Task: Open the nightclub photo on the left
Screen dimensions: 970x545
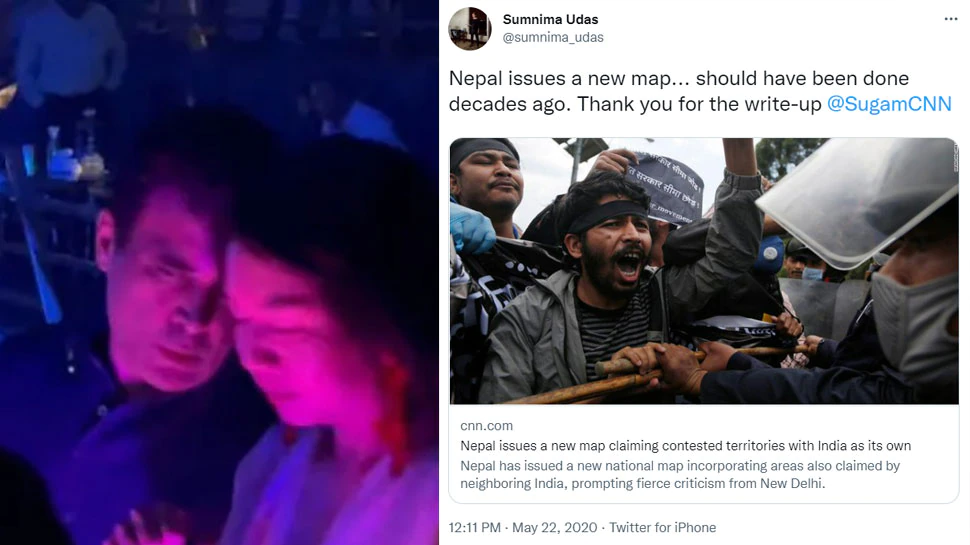Action: [219, 272]
